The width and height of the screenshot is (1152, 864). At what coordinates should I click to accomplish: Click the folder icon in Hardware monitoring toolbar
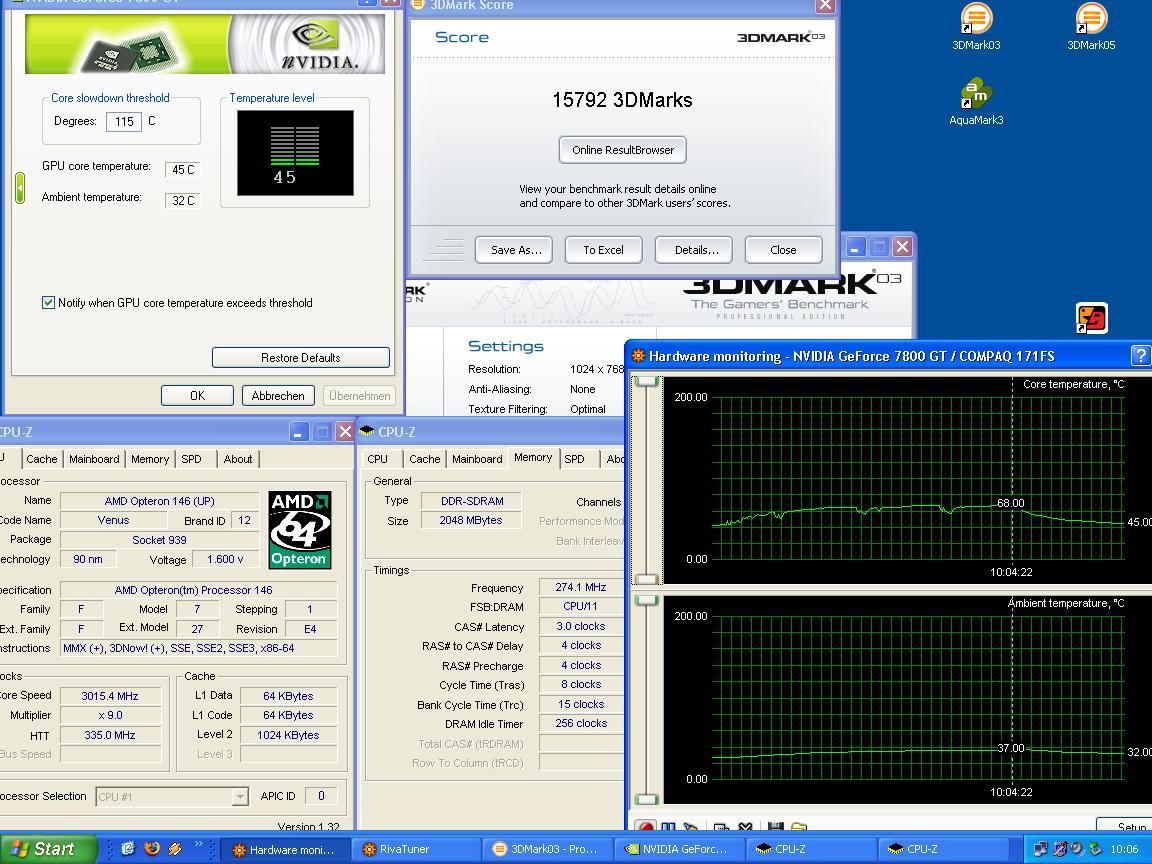[799, 827]
